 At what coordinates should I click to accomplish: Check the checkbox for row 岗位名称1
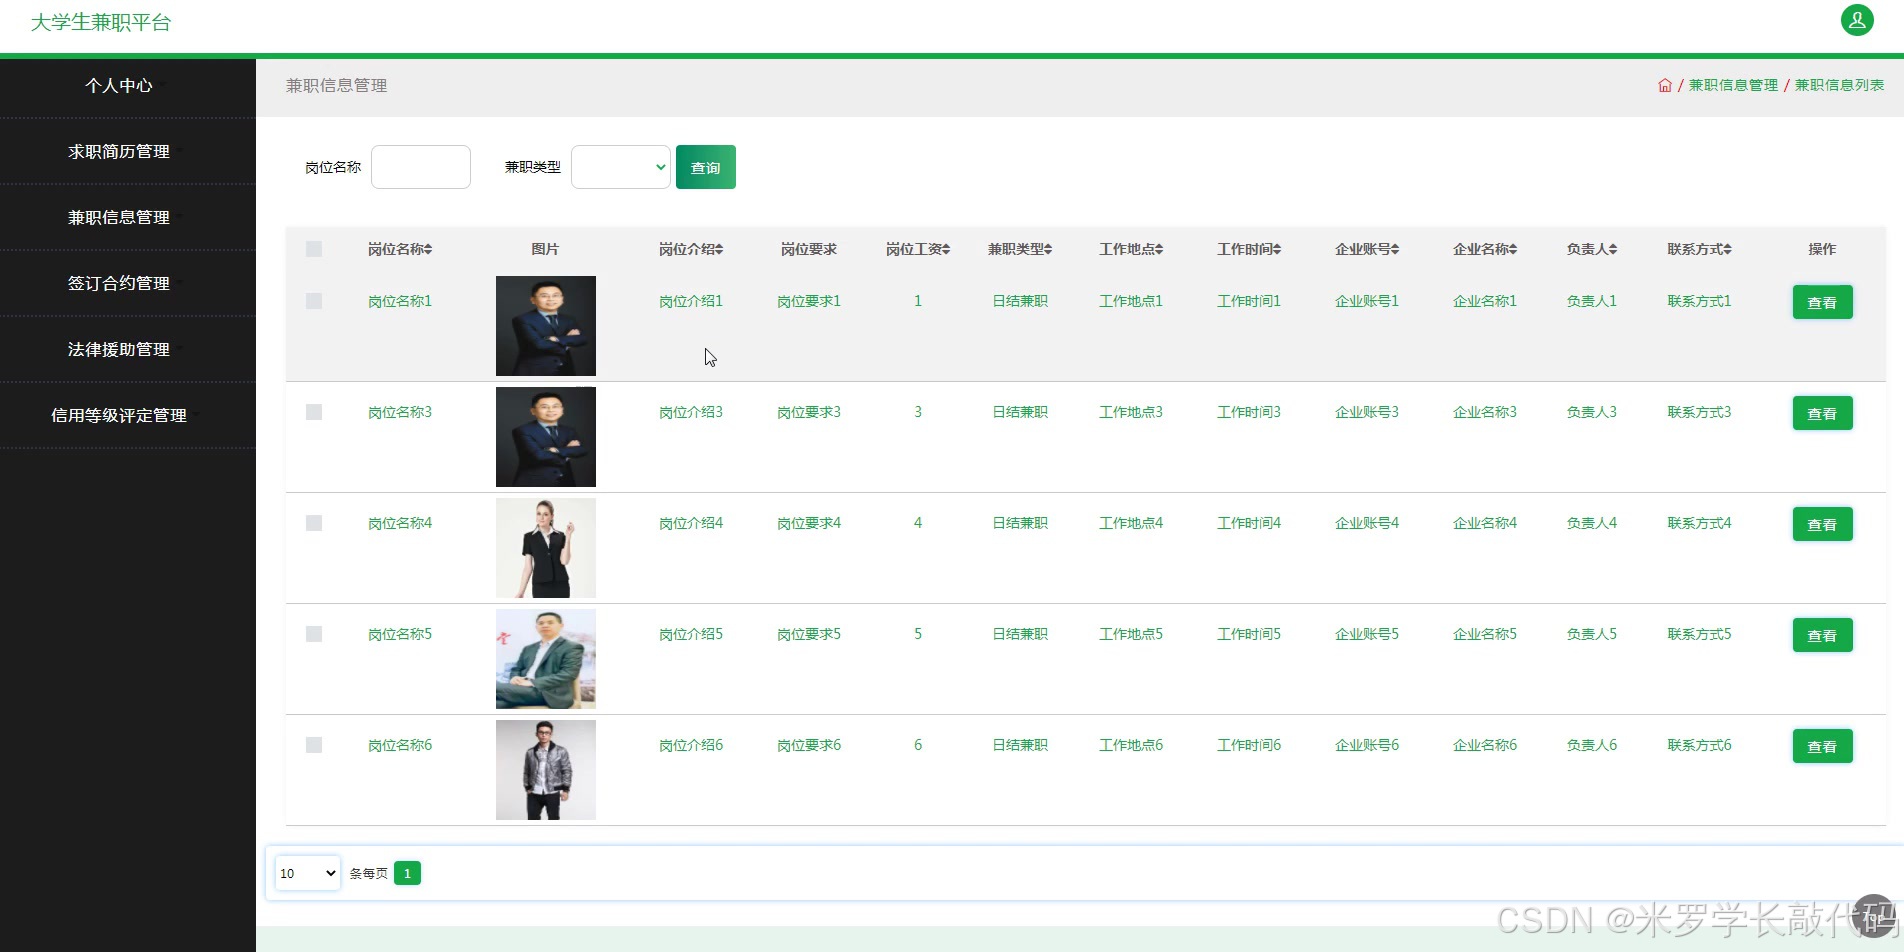(315, 300)
